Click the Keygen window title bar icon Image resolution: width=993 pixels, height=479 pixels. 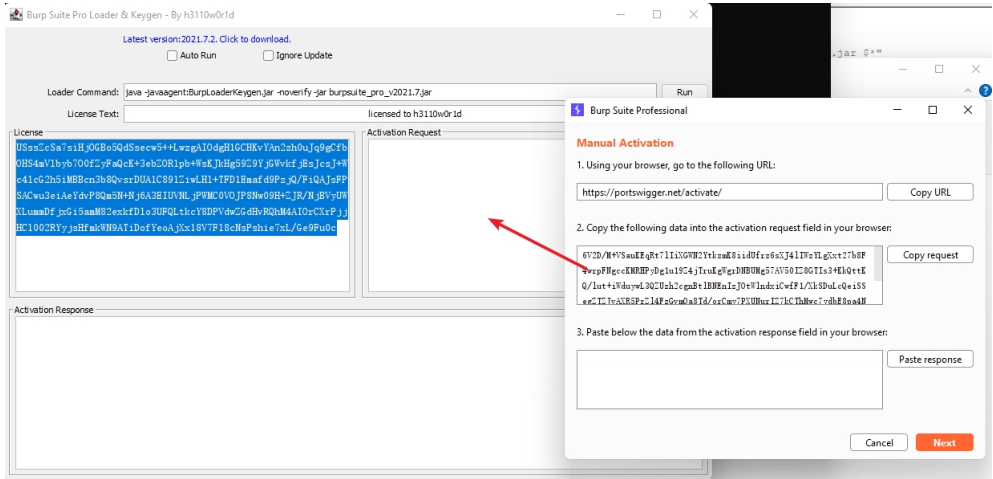pos(16,14)
